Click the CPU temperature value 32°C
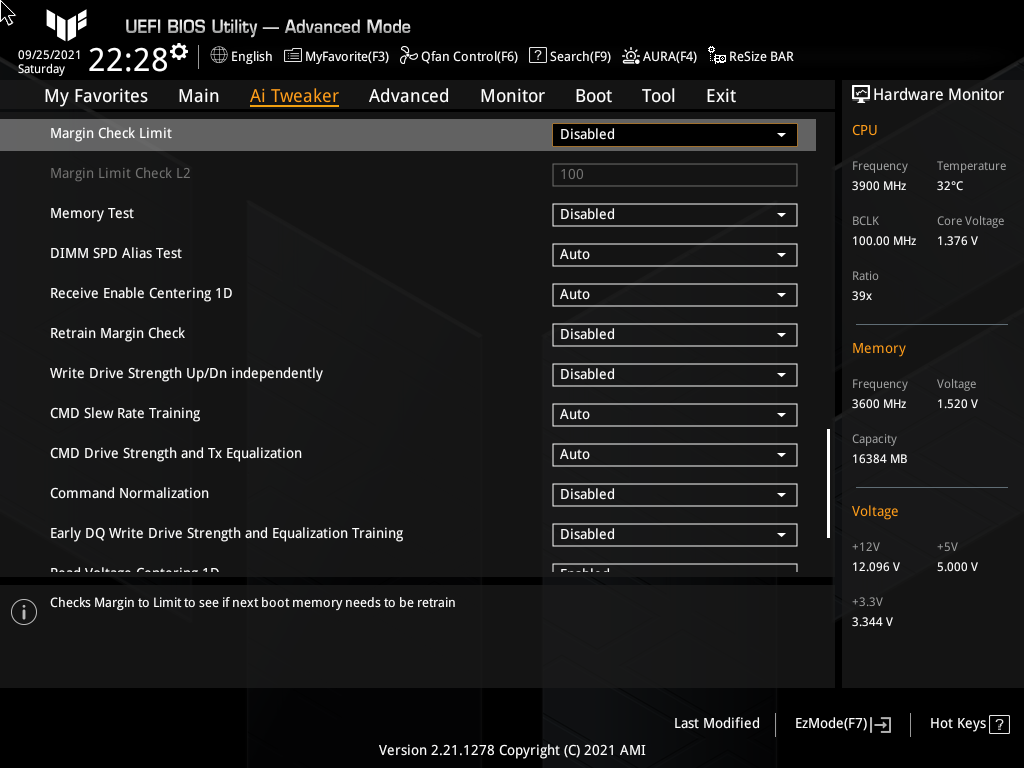 [x=950, y=186]
